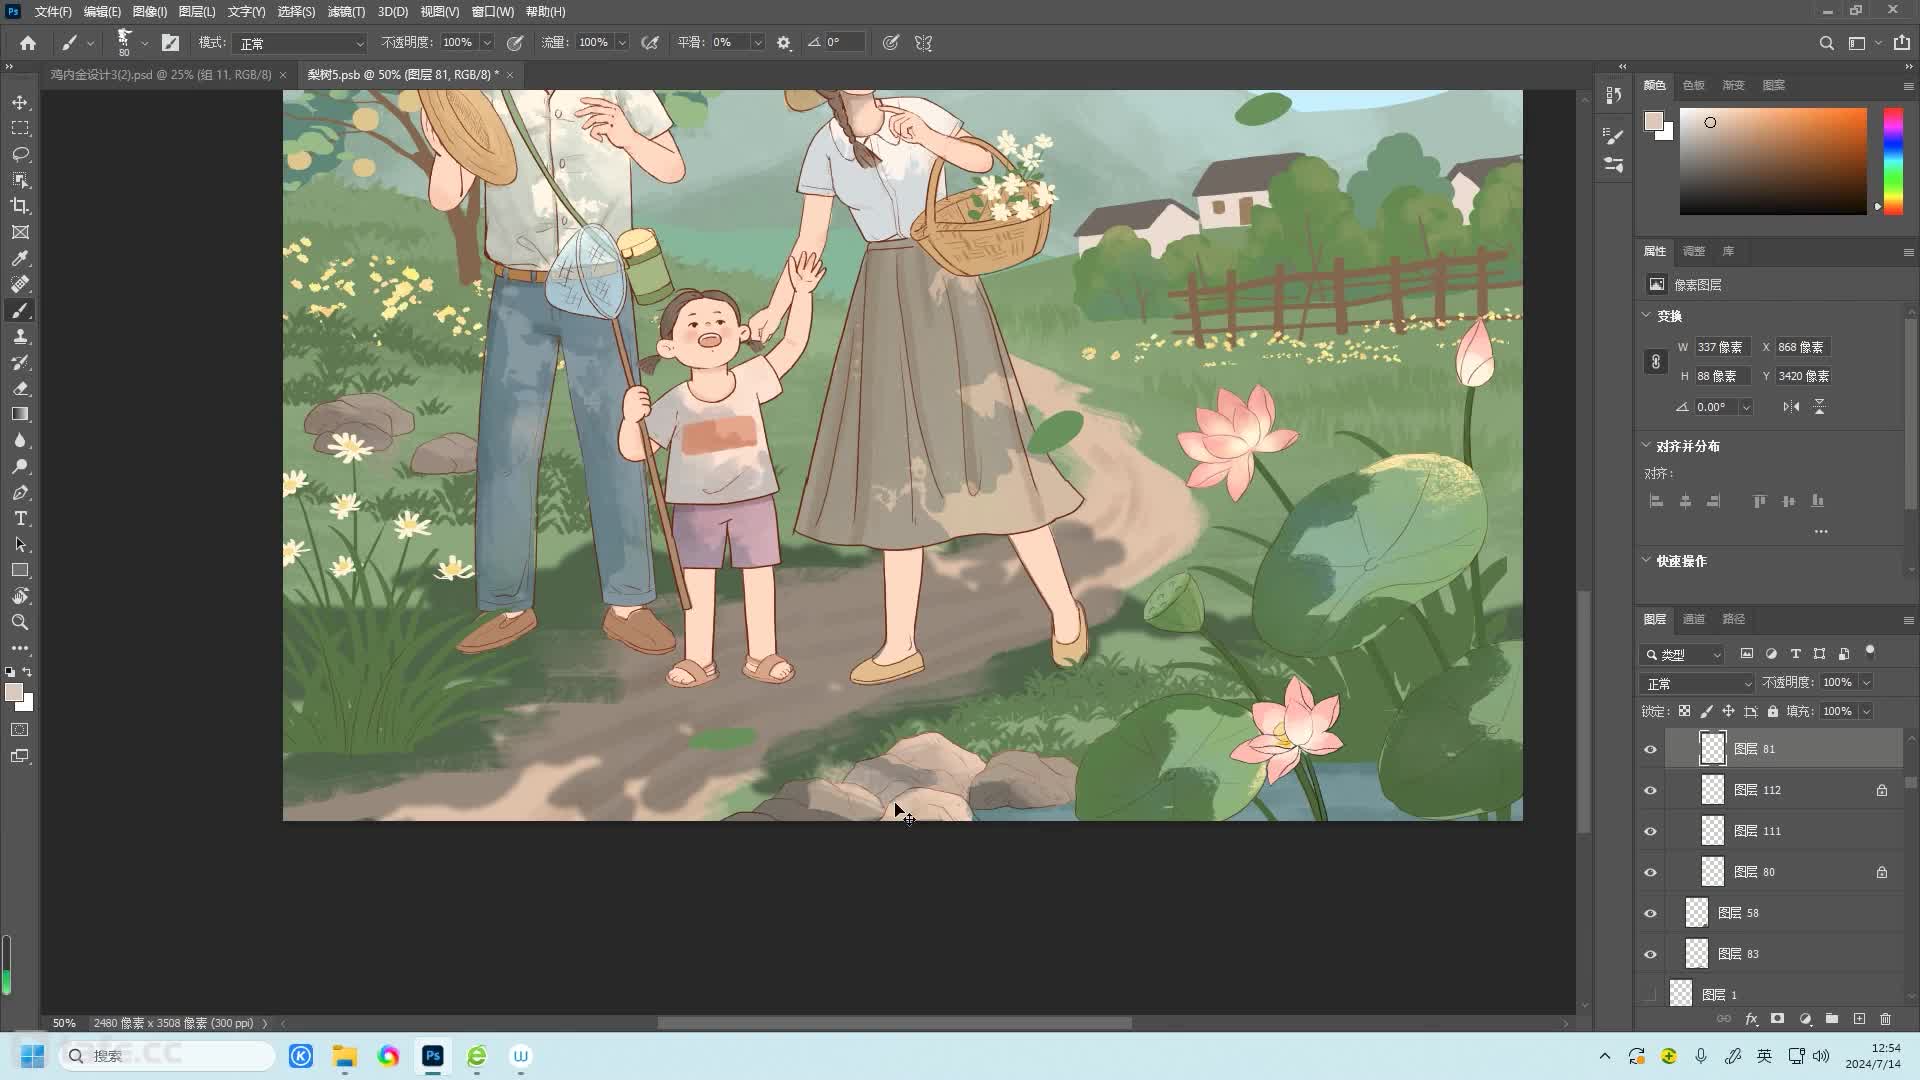Select the Crop tool

pyautogui.click(x=20, y=206)
